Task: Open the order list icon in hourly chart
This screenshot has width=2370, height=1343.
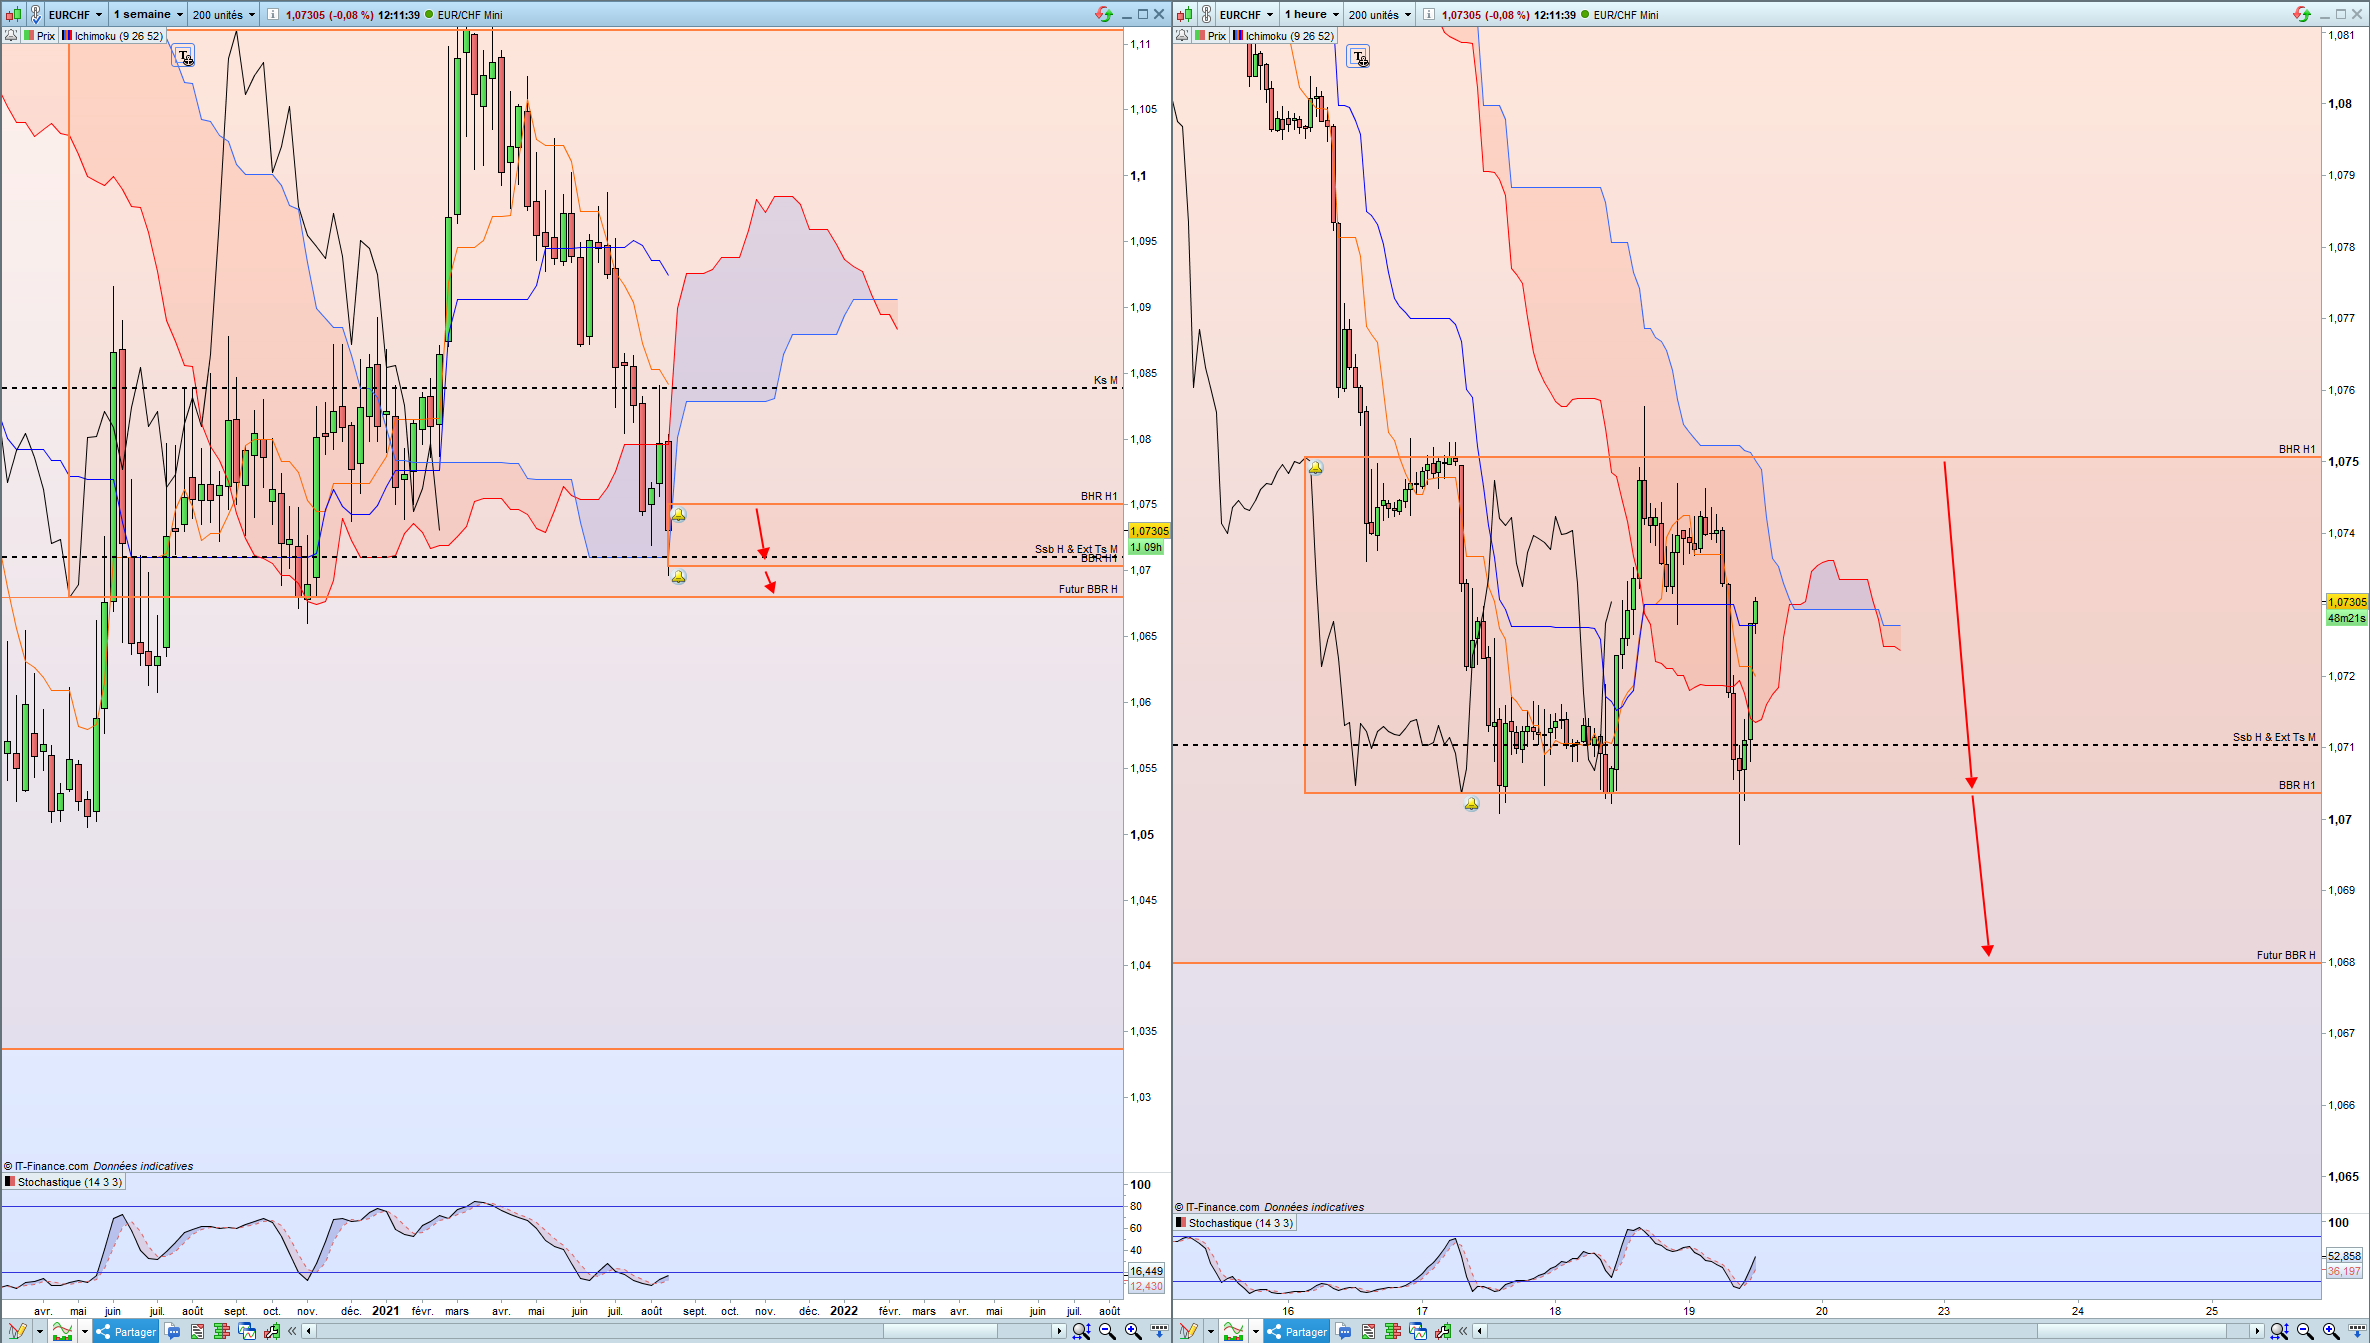Action: 1369,1331
